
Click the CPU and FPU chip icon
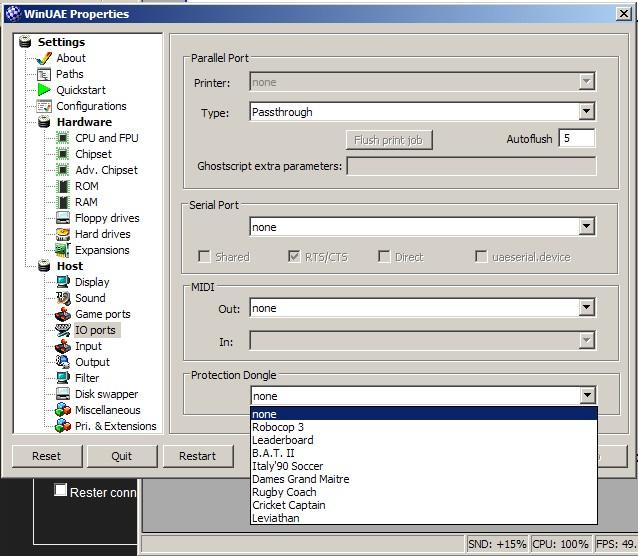[63, 138]
